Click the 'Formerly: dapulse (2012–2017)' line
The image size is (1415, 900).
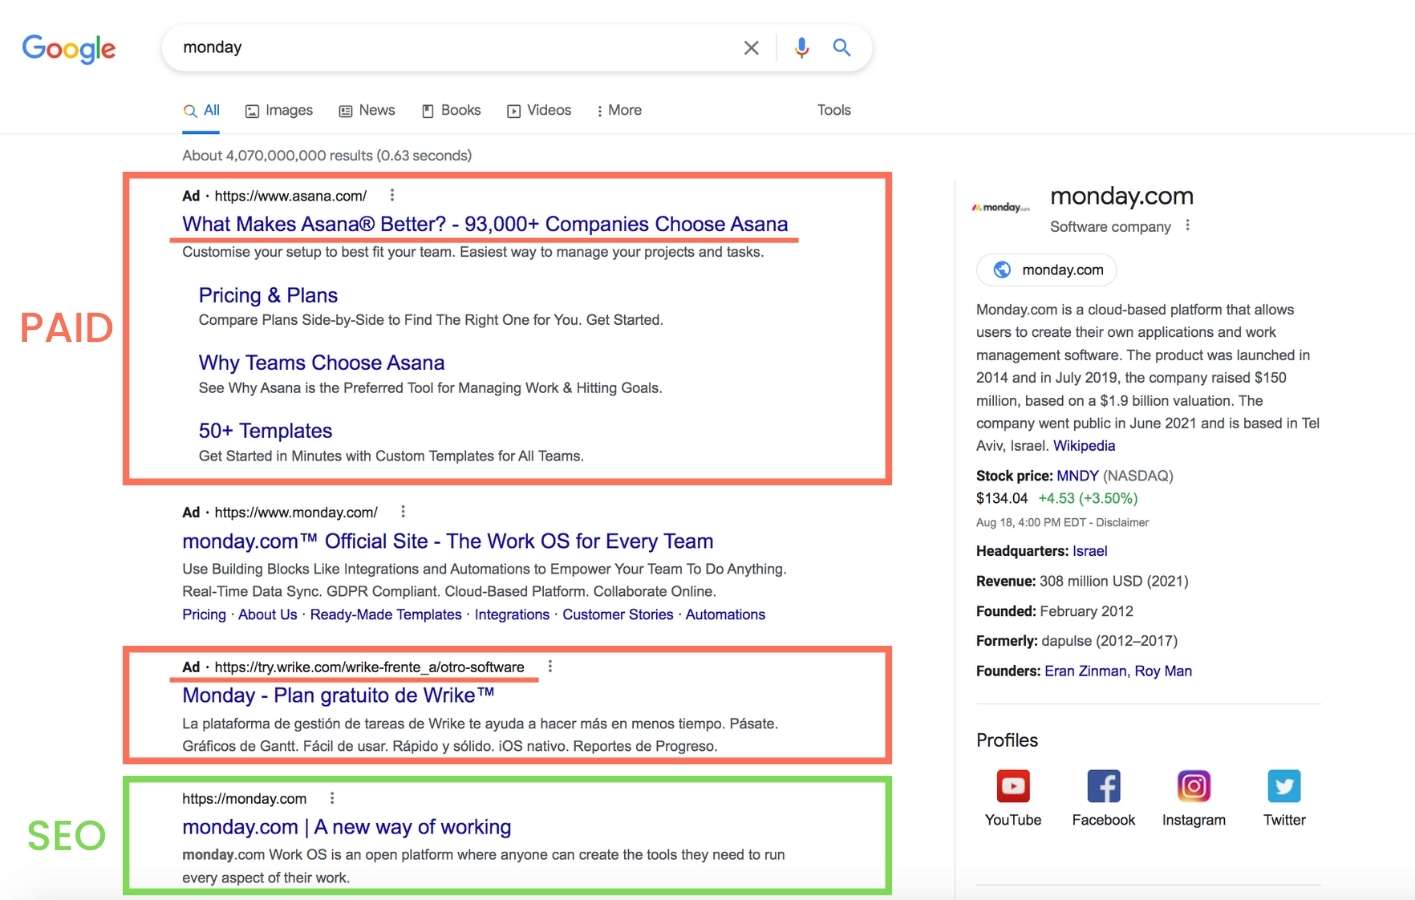point(1077,641)
